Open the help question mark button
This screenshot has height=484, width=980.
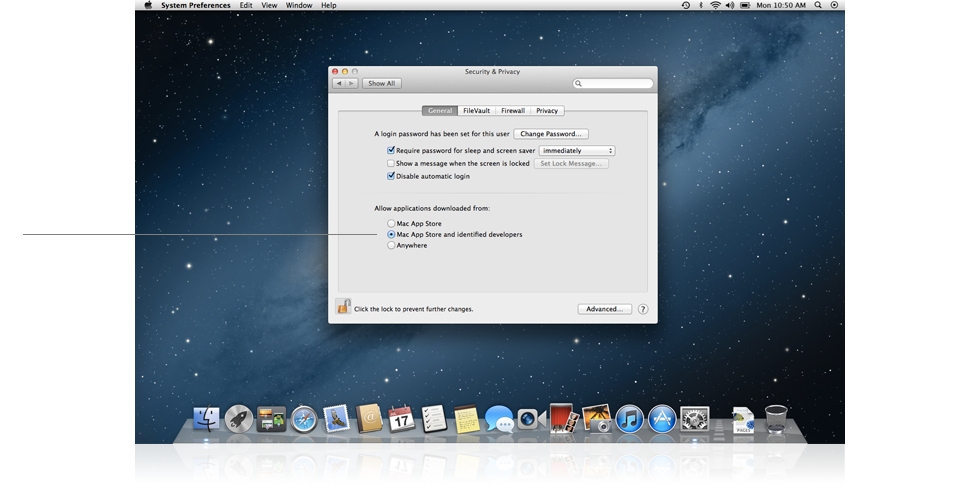(x=643, y=309)
